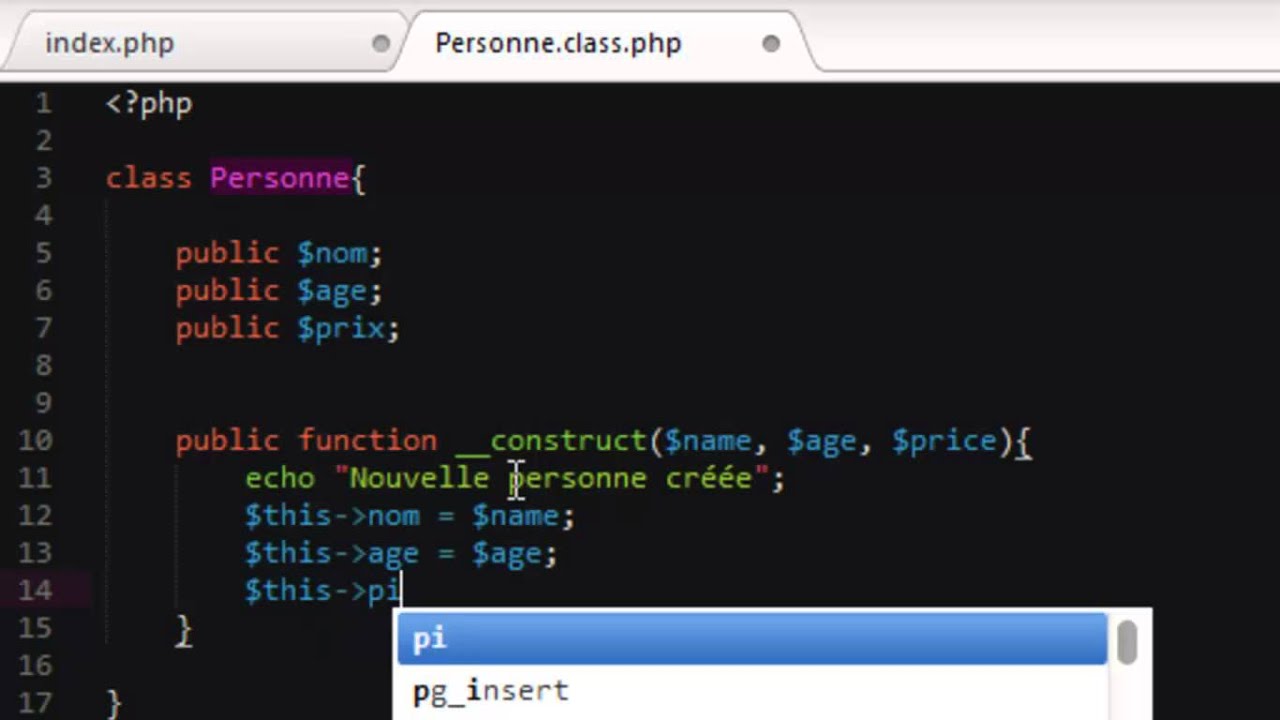Choose the 'pi' autocomplete suggestion

click(x=752, y=639)
